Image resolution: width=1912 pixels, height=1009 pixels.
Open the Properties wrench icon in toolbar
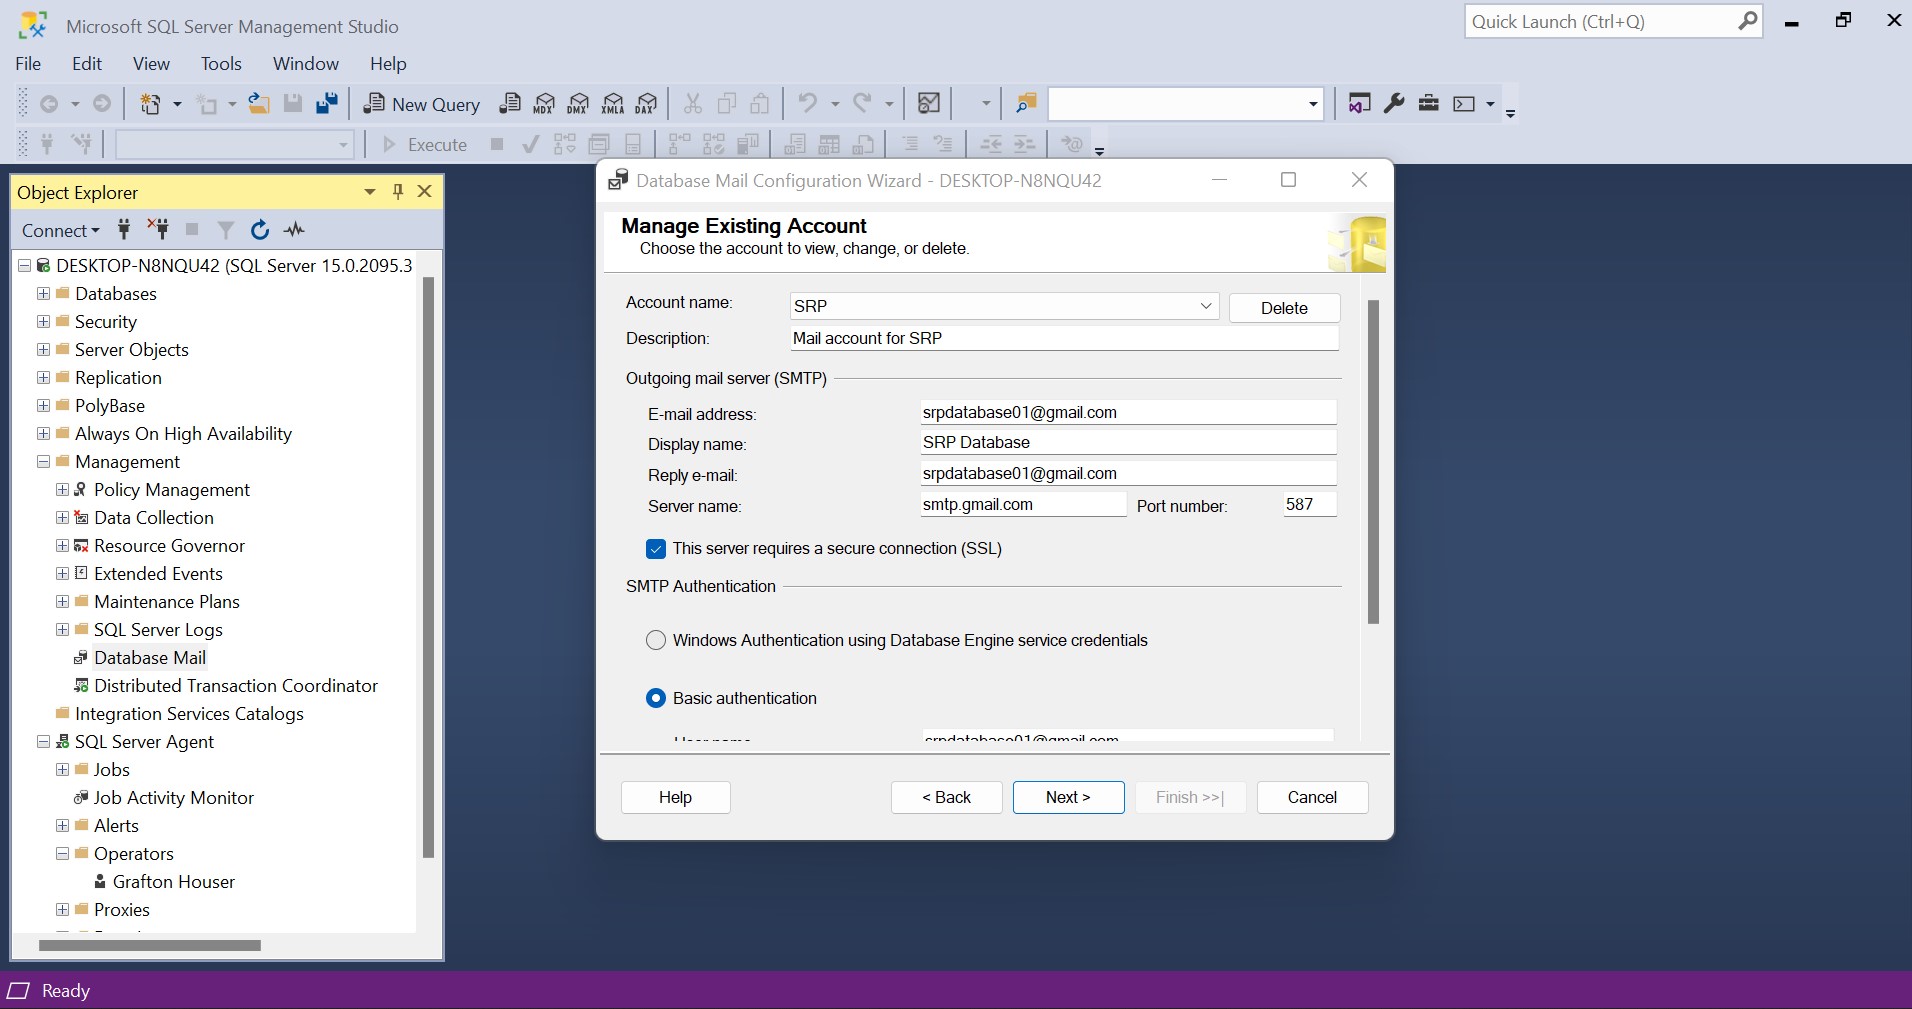[x=1394, y=103]
